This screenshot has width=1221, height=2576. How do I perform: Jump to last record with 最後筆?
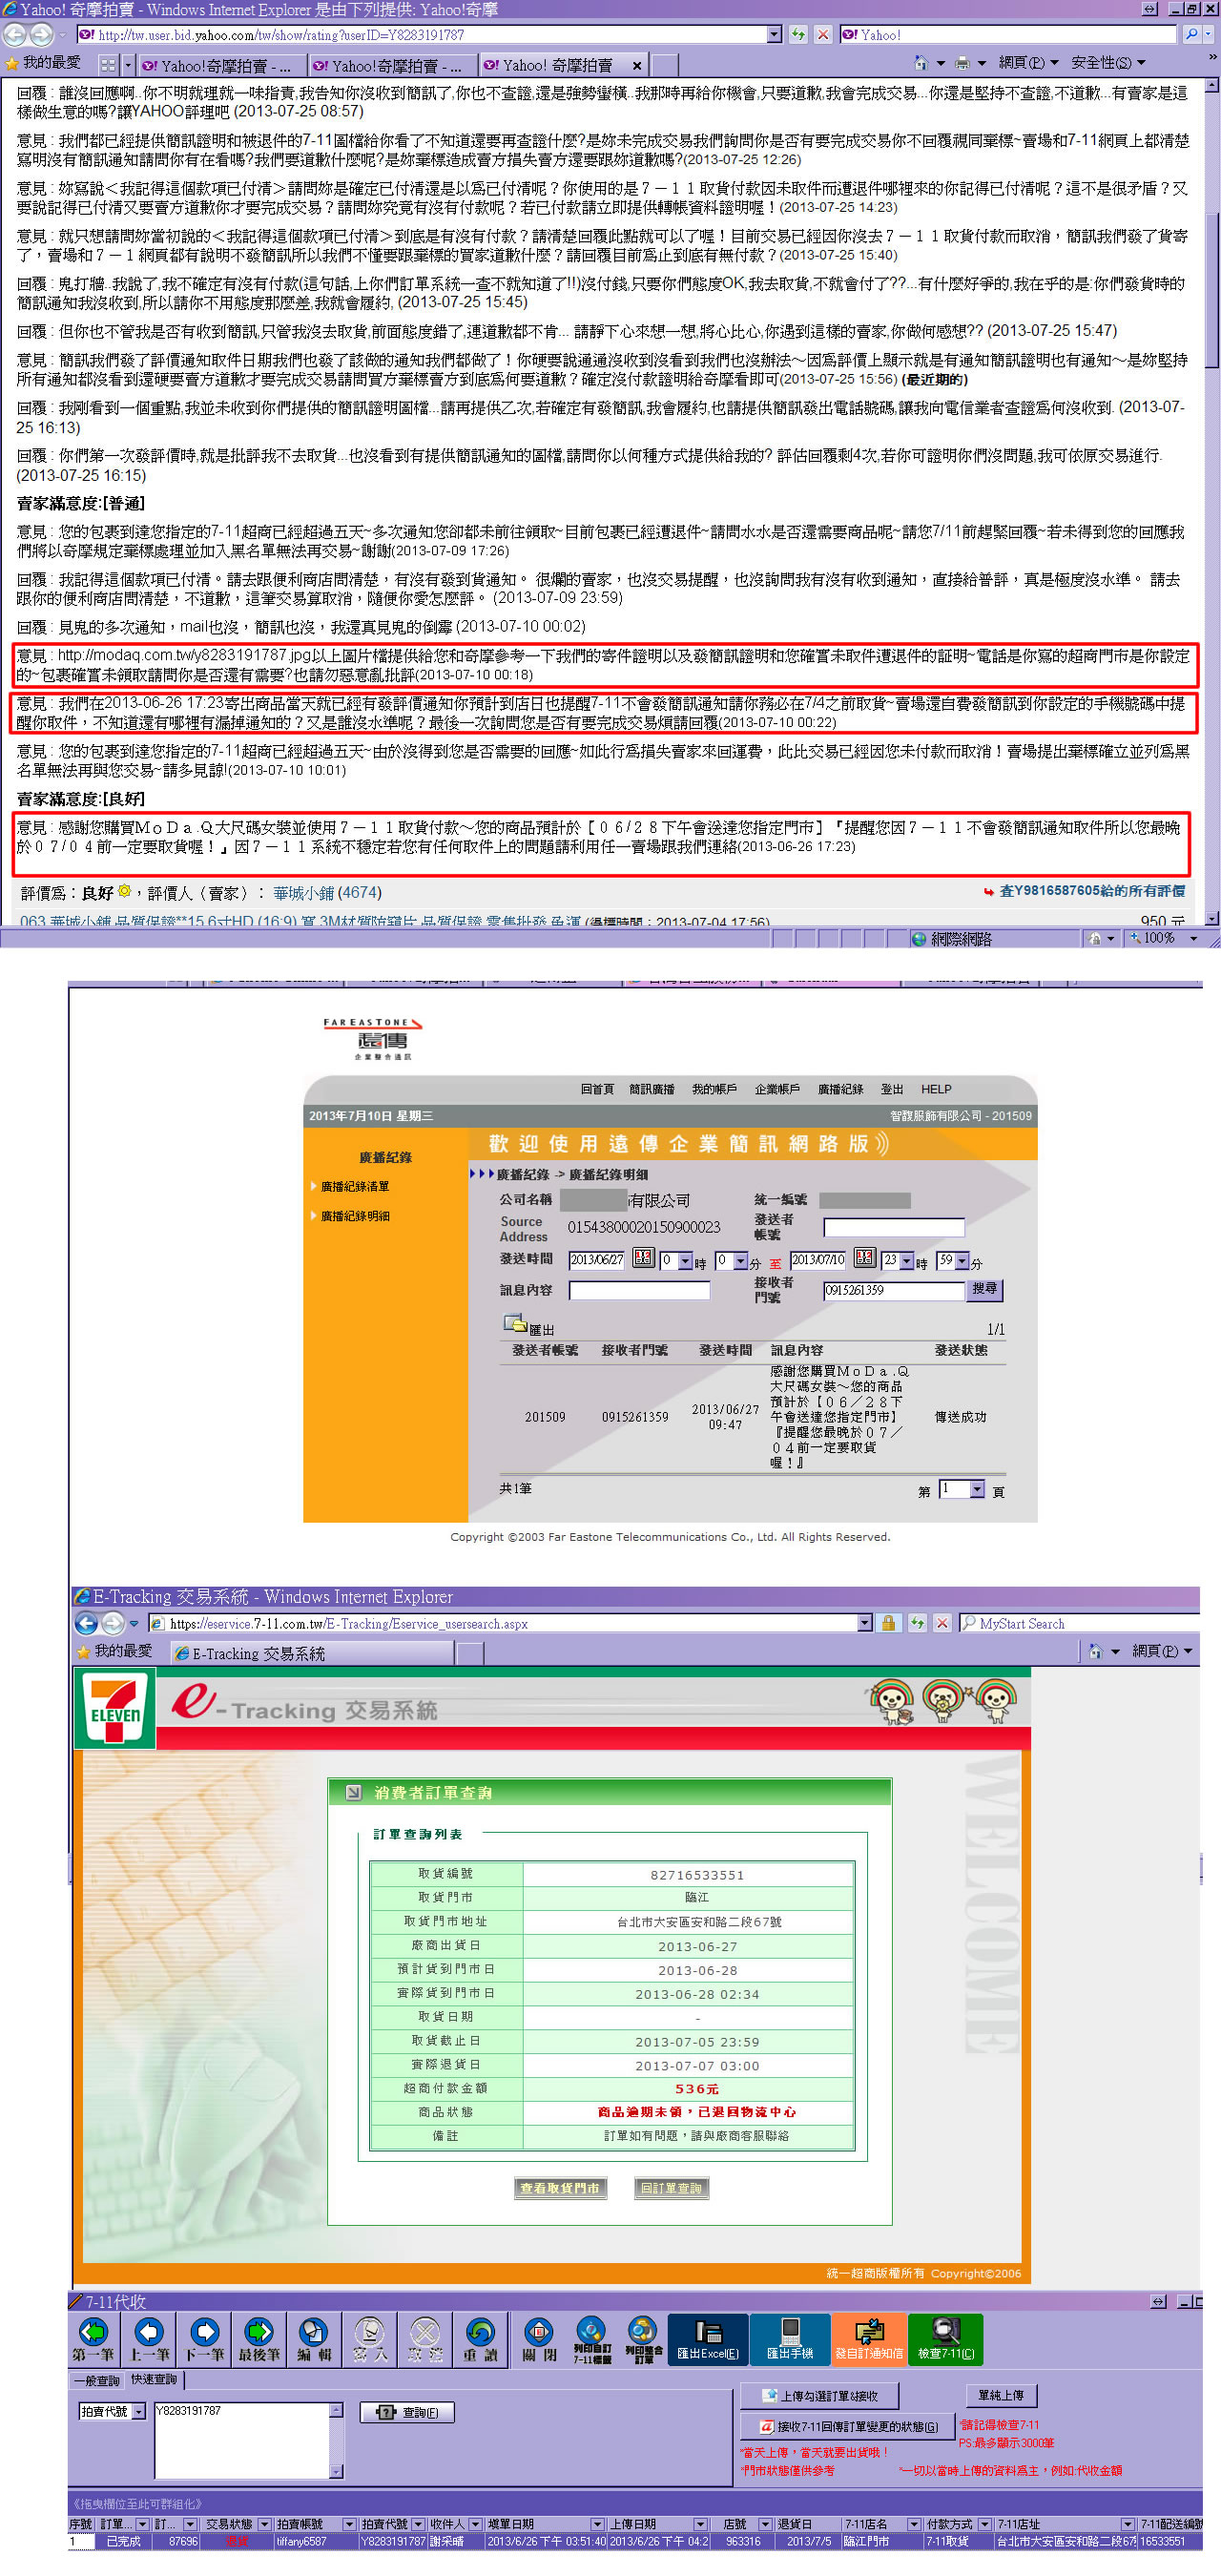click(x=258, y=2339)
